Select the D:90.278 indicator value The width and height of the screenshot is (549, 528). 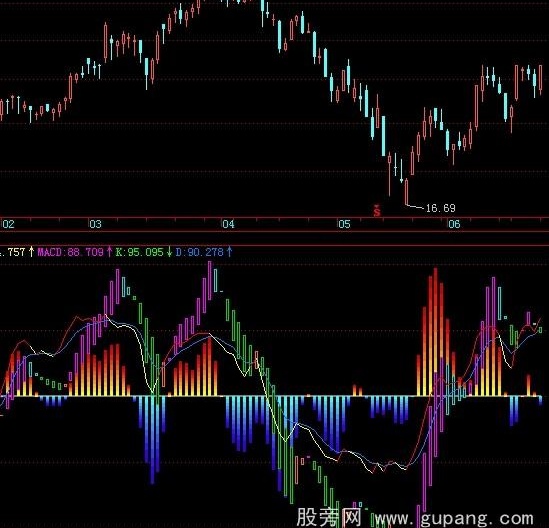[x=200, y=252]
